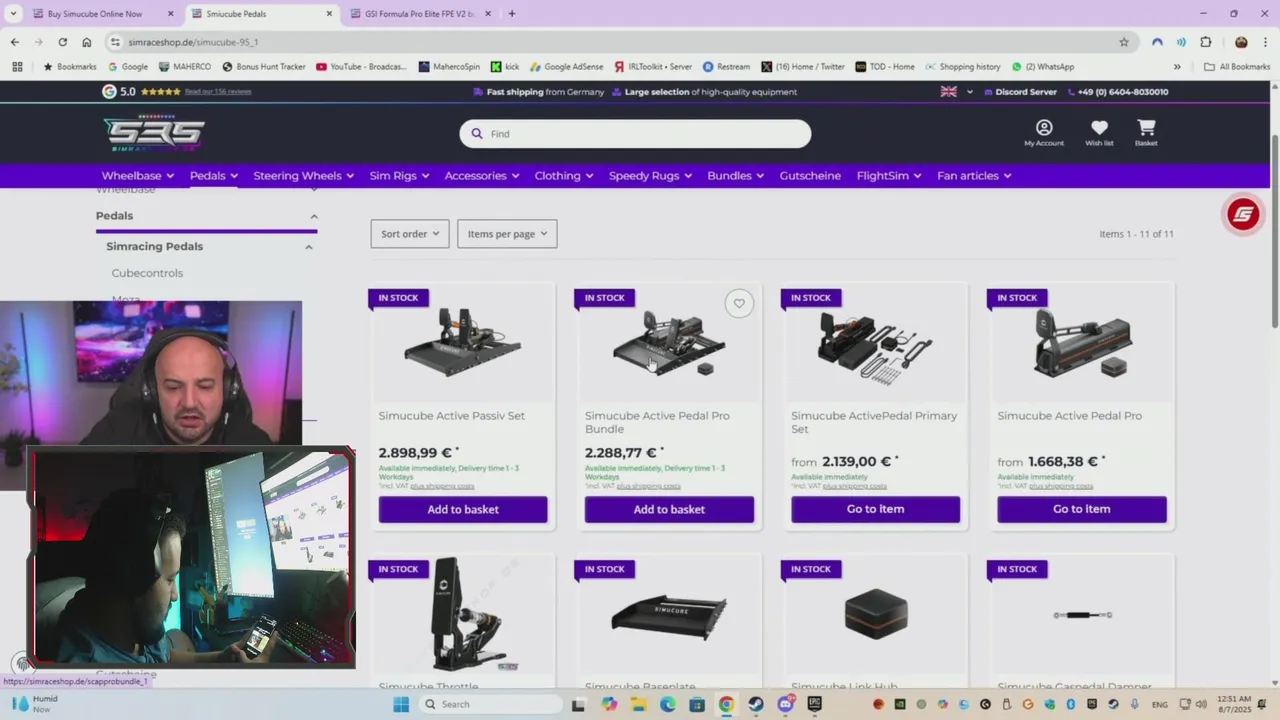Collapse the Simracing Pedals sidebar chevron
1280x720 pixels.
[309, 247]
